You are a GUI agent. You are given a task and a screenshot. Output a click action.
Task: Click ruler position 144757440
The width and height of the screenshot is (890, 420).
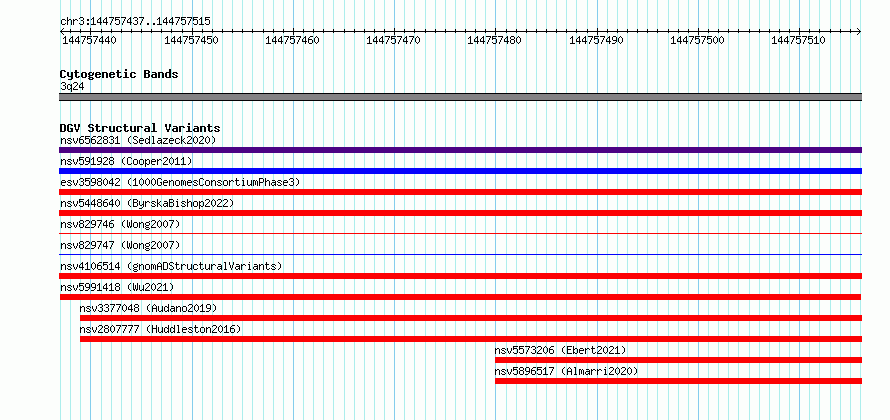point(89,40)
